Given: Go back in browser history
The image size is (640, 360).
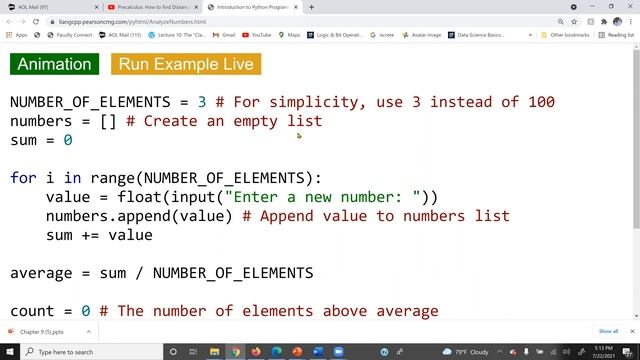Looking at the screenshot, I should [9, 22].
